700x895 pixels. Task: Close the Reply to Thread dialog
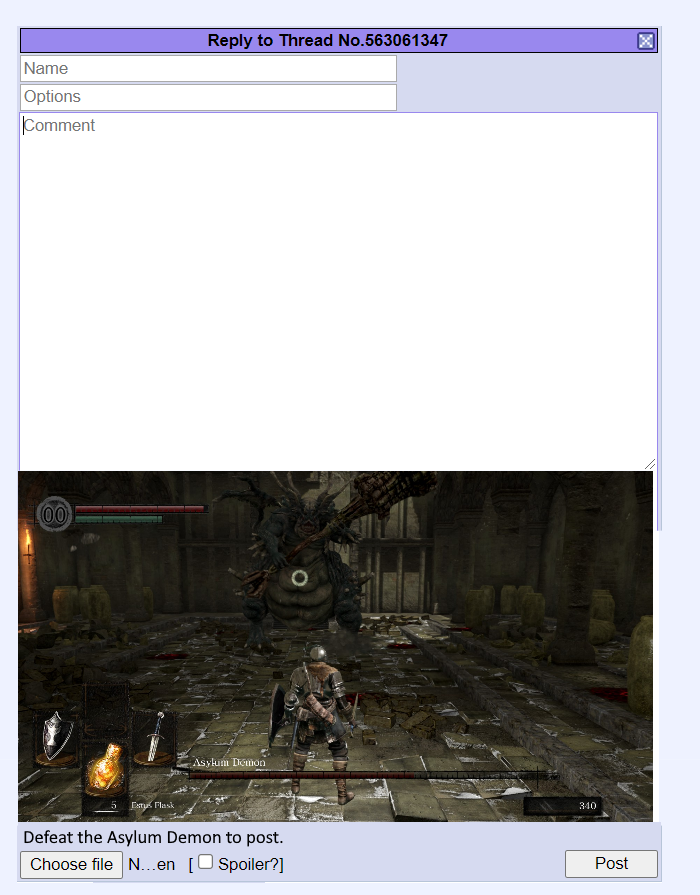click(x=646, y=41)
